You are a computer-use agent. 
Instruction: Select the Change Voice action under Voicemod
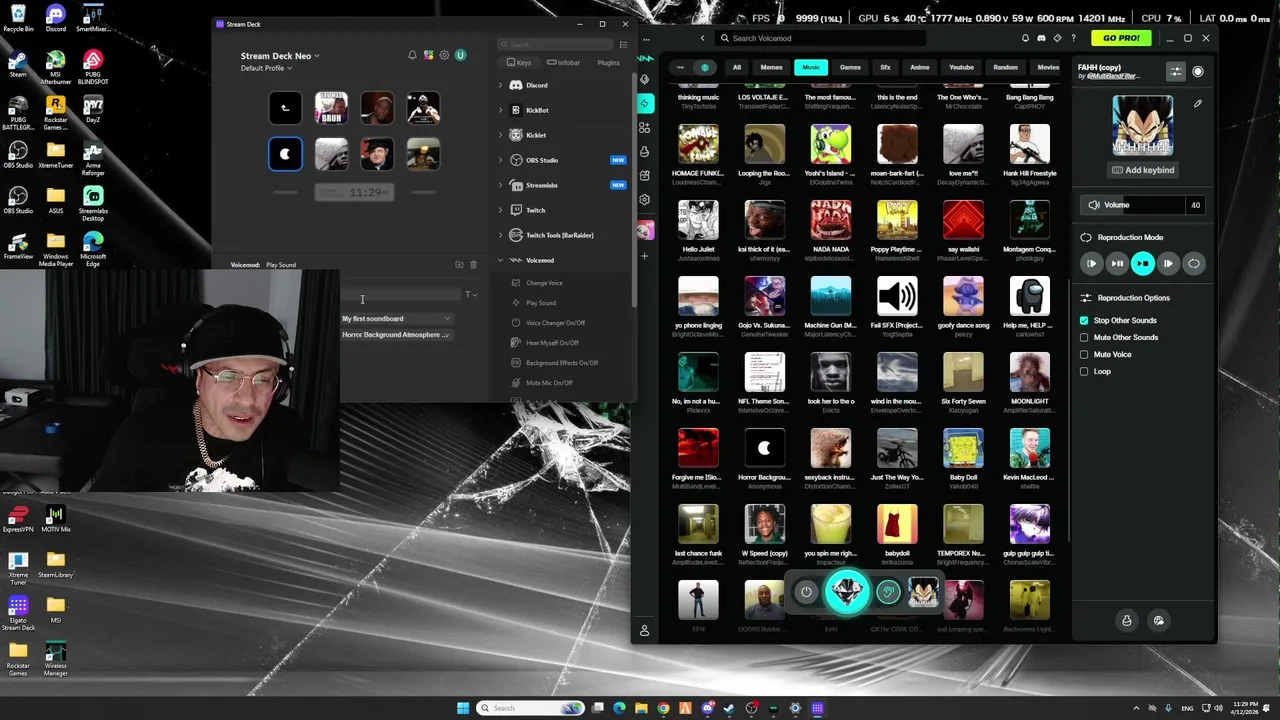[x=544, y=283]
